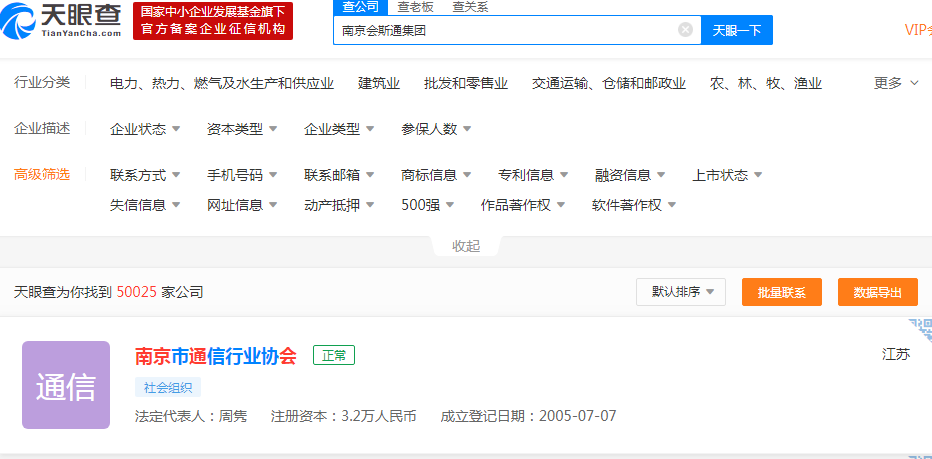
Task: Open legal representative 周隽
Action: pyautogui.click(x=233, y=416)
